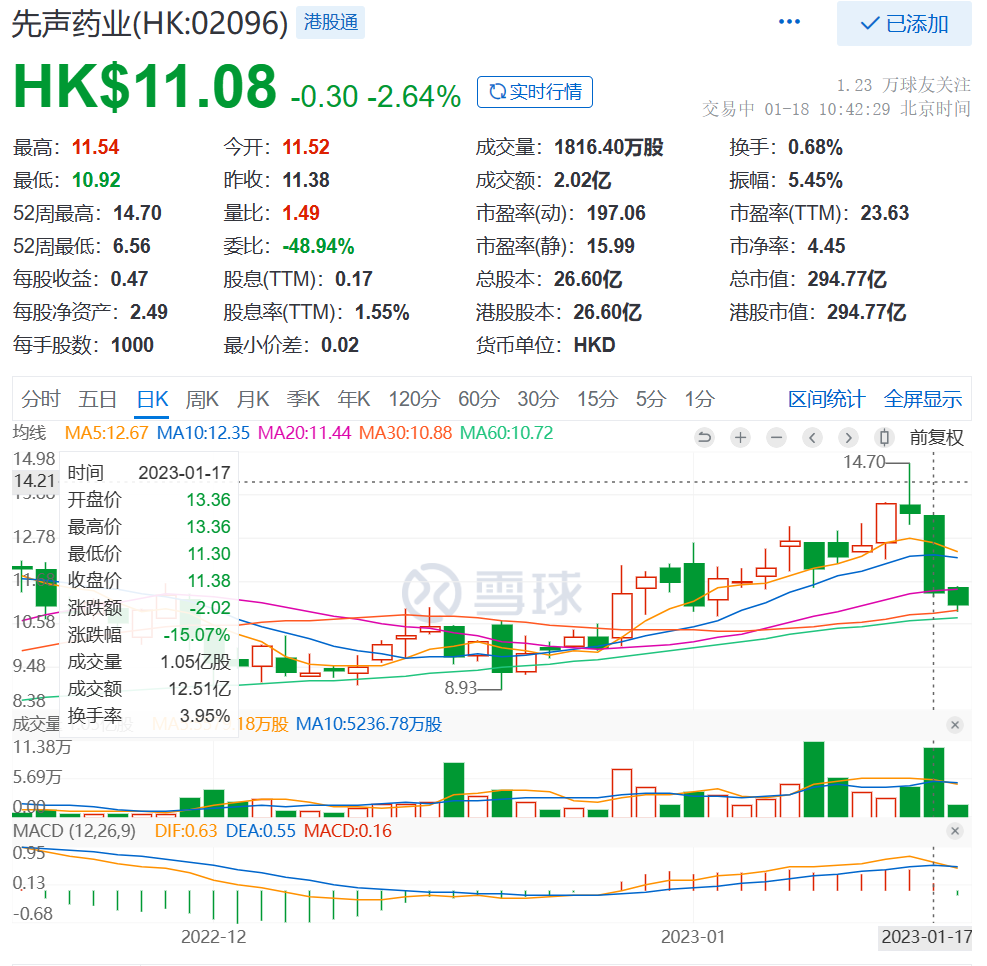Click the MA10:12.35 moving average label
Screen dimensions: 987x966
point(203,433)
